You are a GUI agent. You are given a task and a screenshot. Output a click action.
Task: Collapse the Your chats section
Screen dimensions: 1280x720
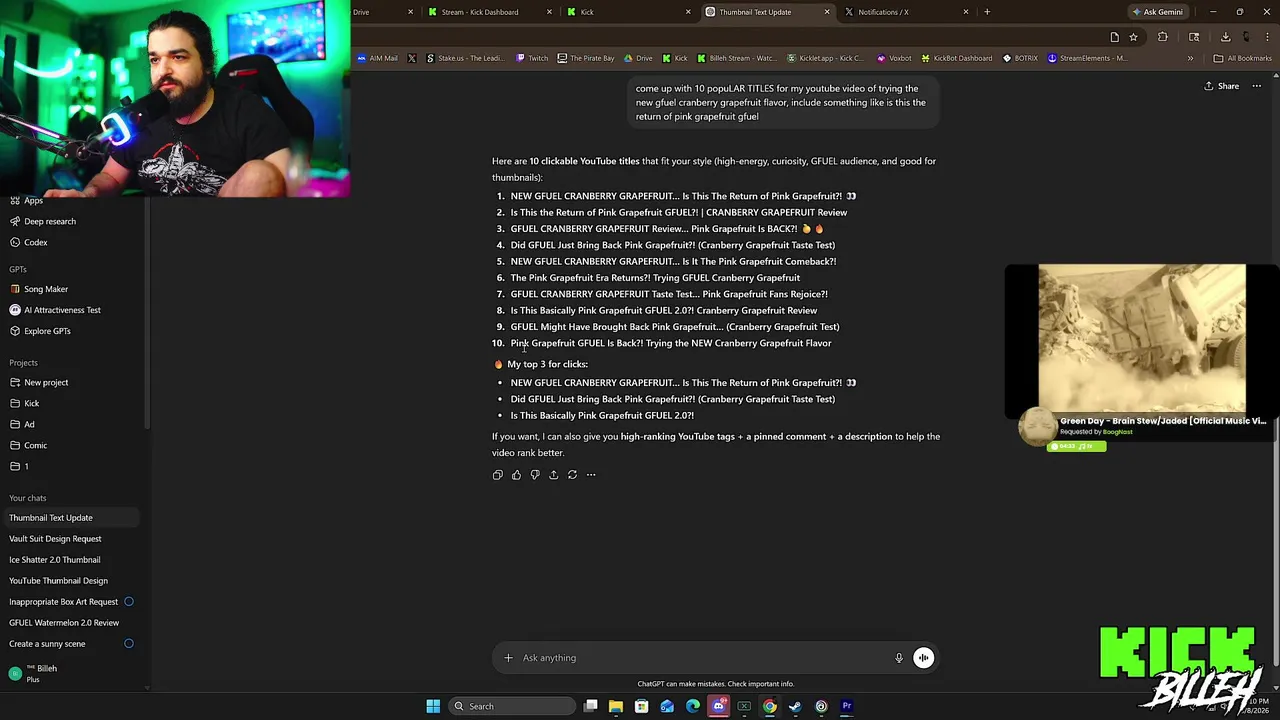[28, 498]
